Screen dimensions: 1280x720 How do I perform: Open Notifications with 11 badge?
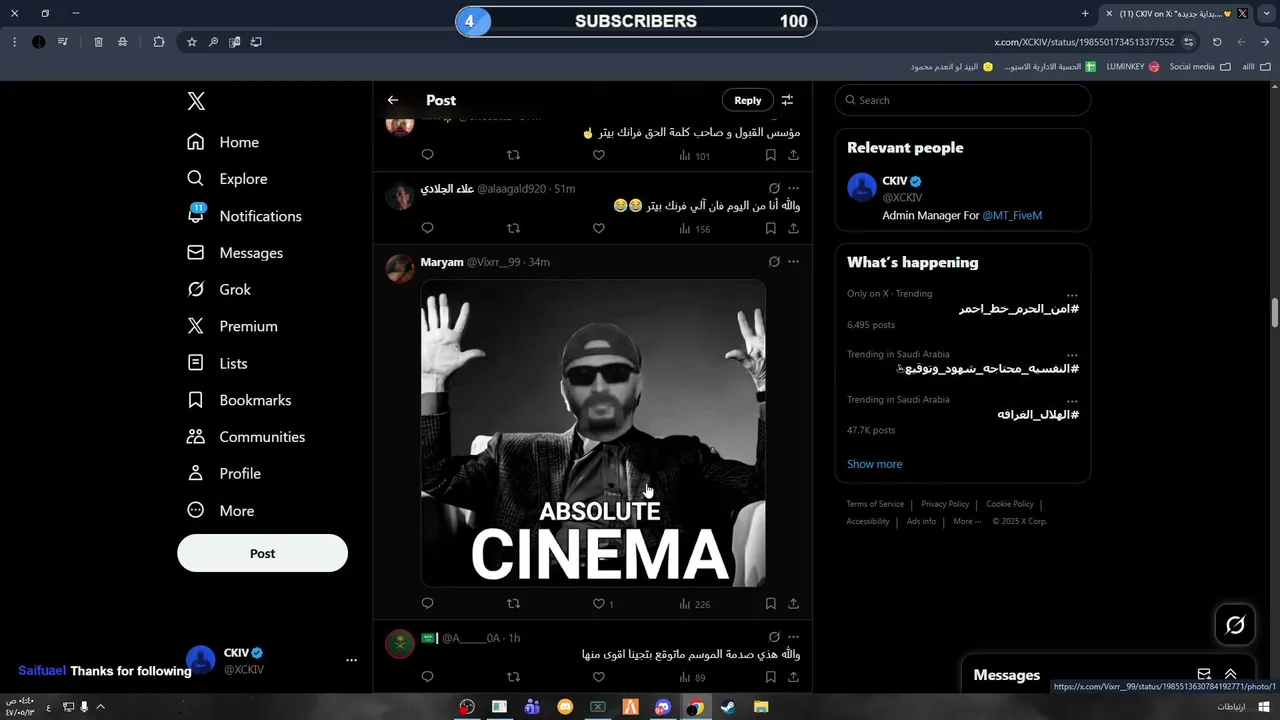click(x=244, y=216)
